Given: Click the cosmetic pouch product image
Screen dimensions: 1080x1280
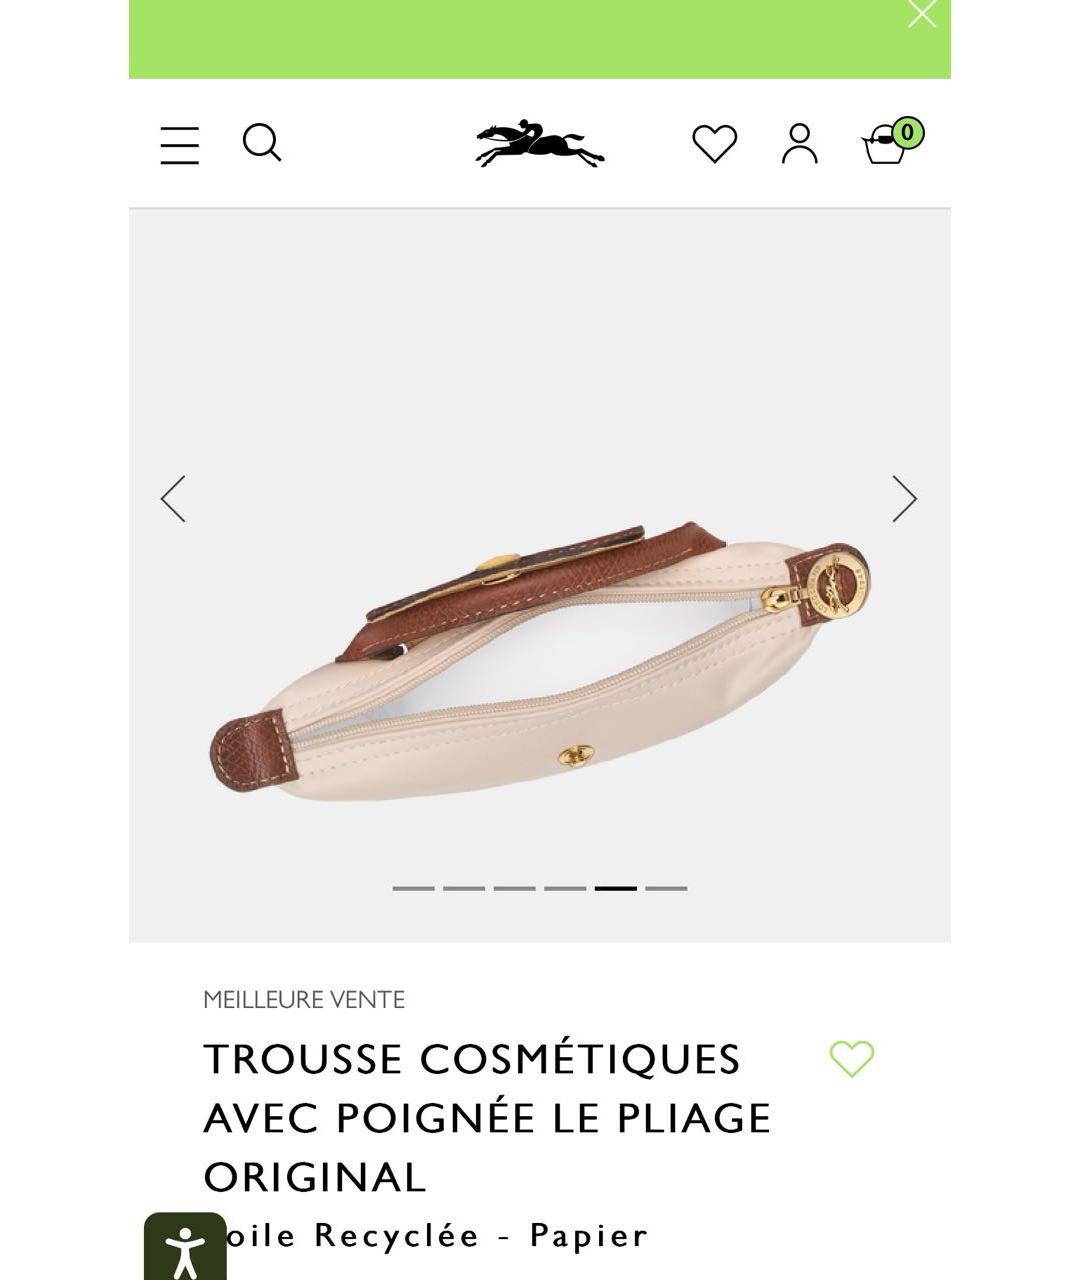Looking at the screenshot, I should (540, 660).
